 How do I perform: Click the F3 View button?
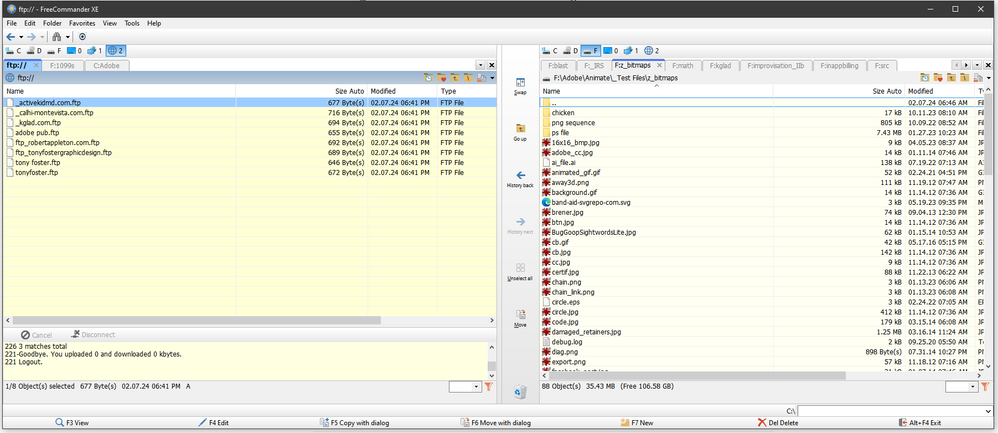(x=72, y=422)
